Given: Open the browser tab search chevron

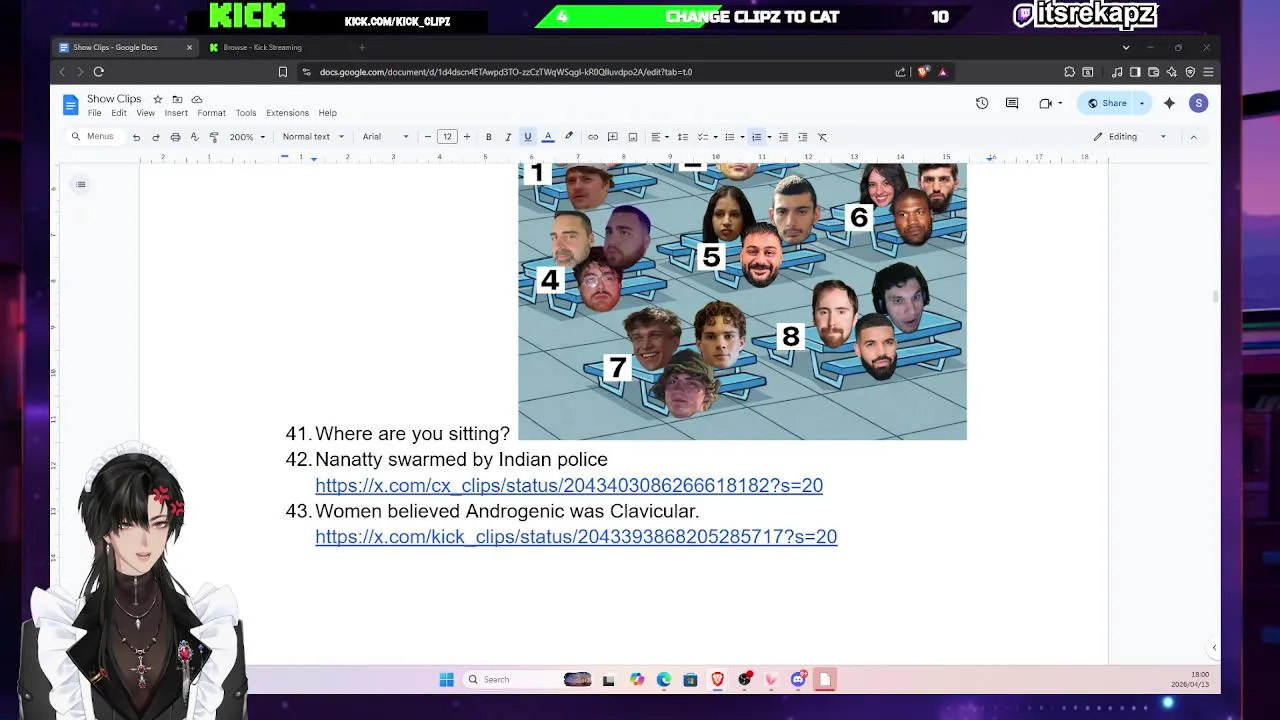Looking at the screenshot, I should tap(1126, 47).
